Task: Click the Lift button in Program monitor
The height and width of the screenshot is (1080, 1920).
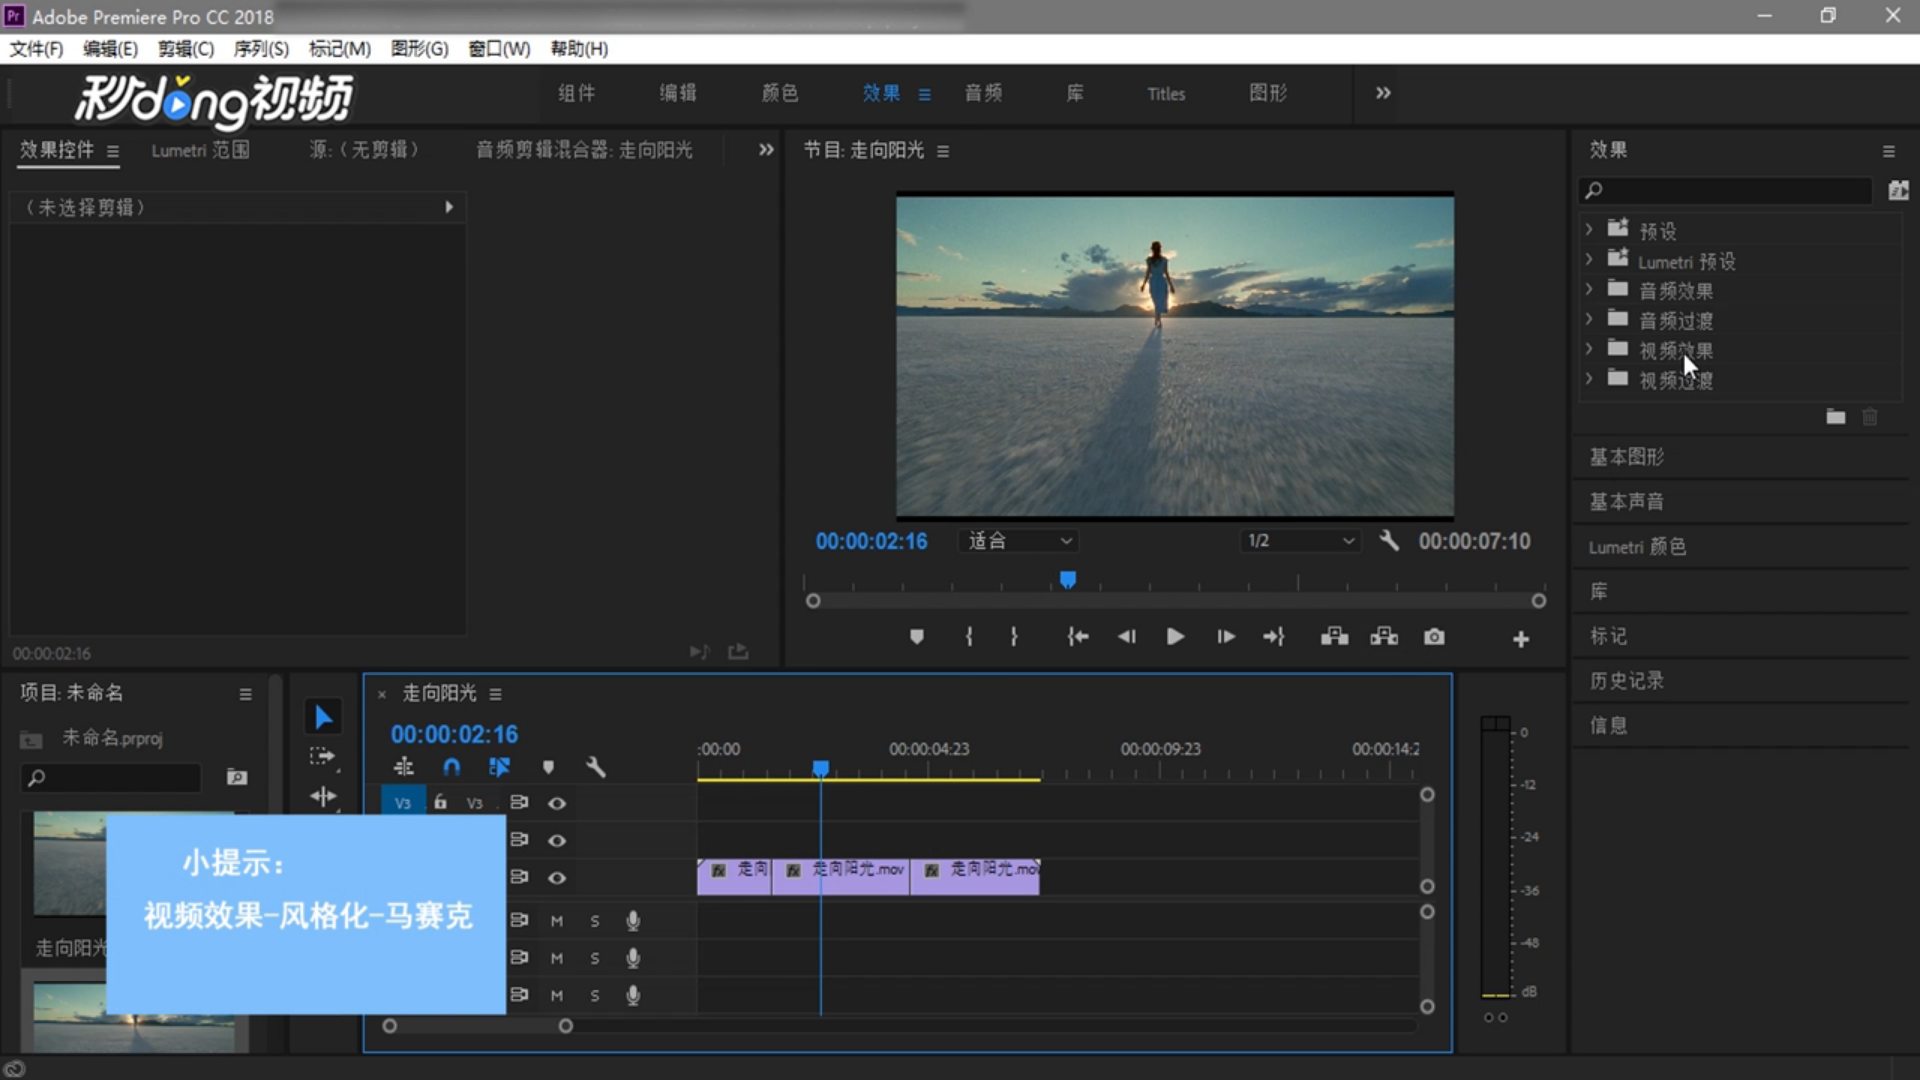Action: (1334, 637)
